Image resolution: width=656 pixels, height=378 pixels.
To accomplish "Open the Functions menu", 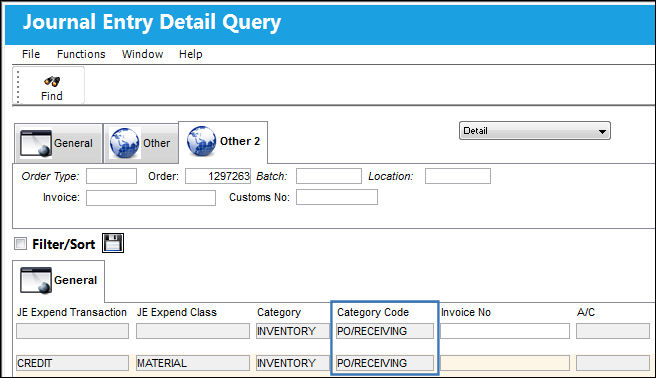I will pyautogui.click(x=81, y=54).
